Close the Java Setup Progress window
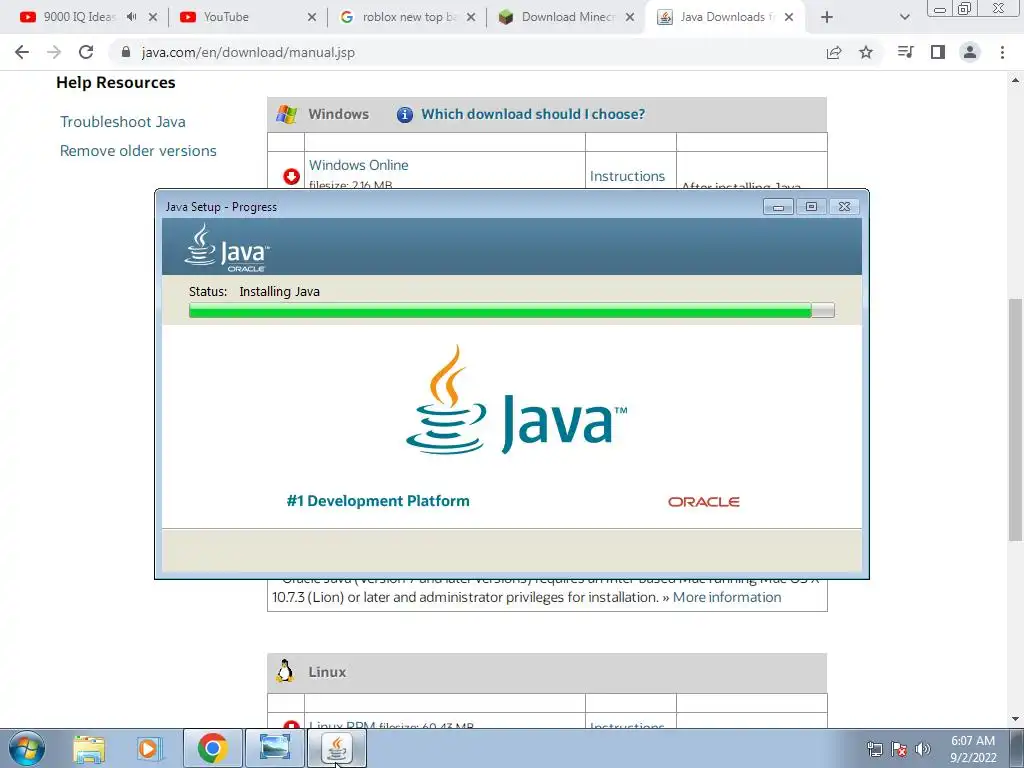The height and width of the screenshot is (768, 1024). tap(844, 207)
